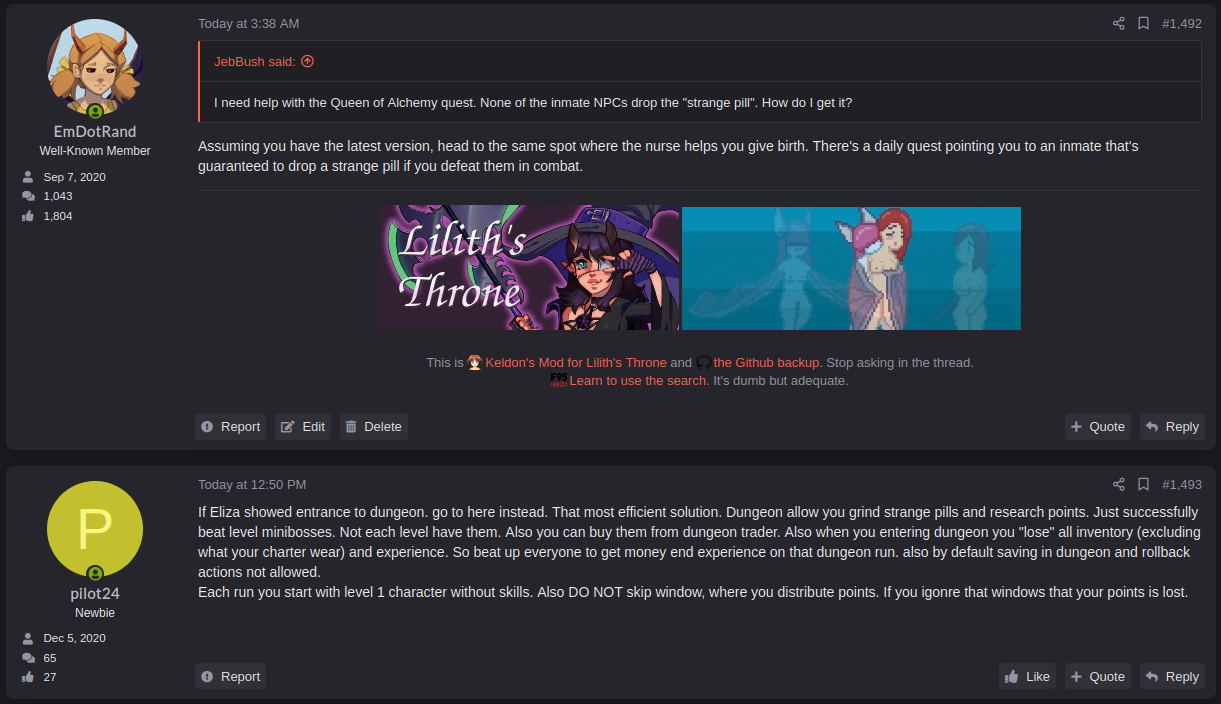Report EmDotRand's post
The width and height of the screenshot is (1221, 704).
(230, 426)
